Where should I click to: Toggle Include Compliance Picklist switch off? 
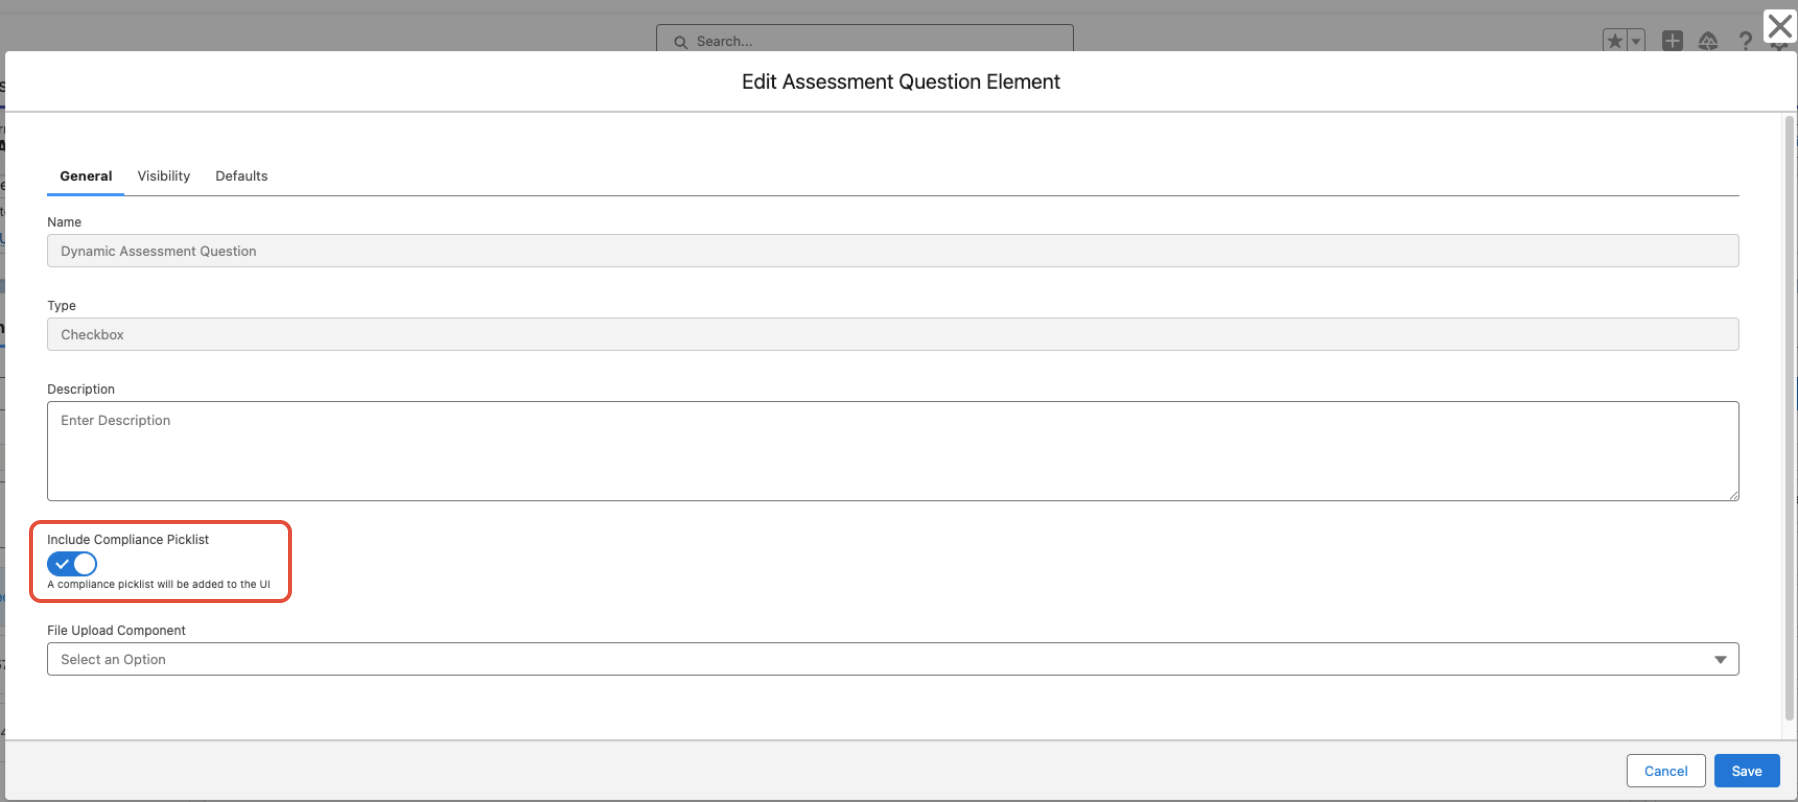[72, 564]
